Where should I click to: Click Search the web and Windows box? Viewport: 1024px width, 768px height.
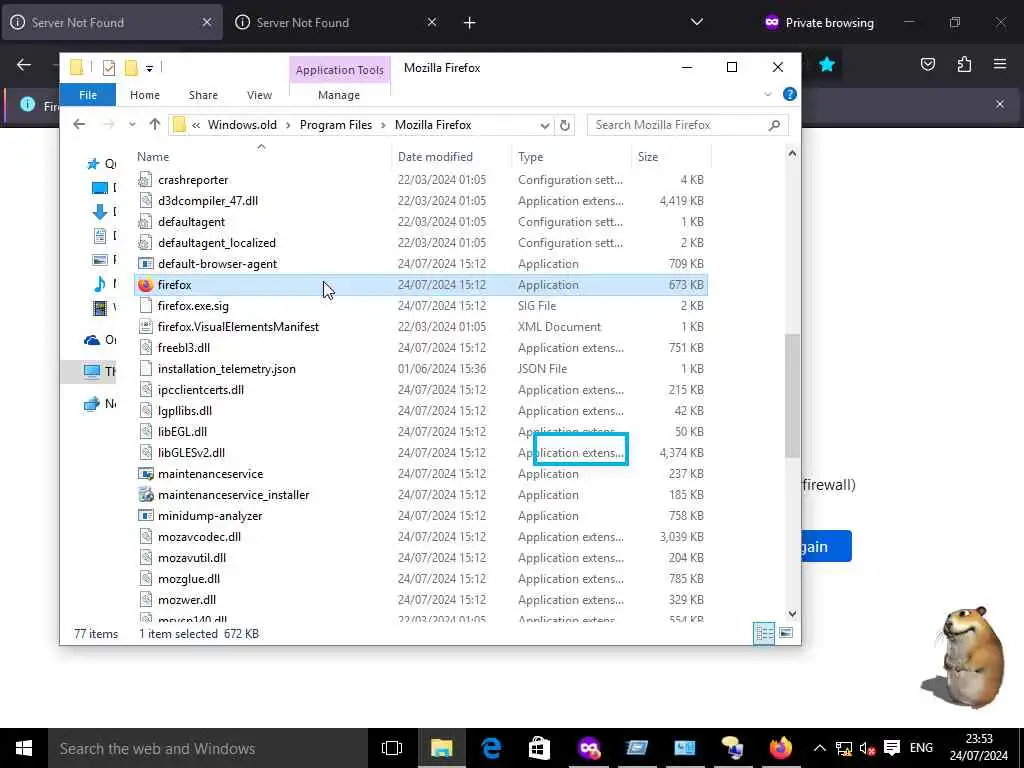(x=208, y=748)
